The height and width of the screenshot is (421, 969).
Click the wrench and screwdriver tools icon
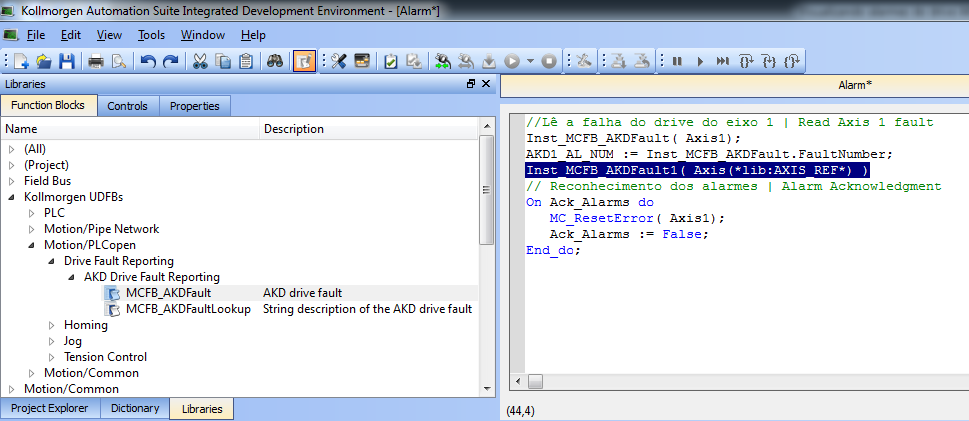(338, 61)
